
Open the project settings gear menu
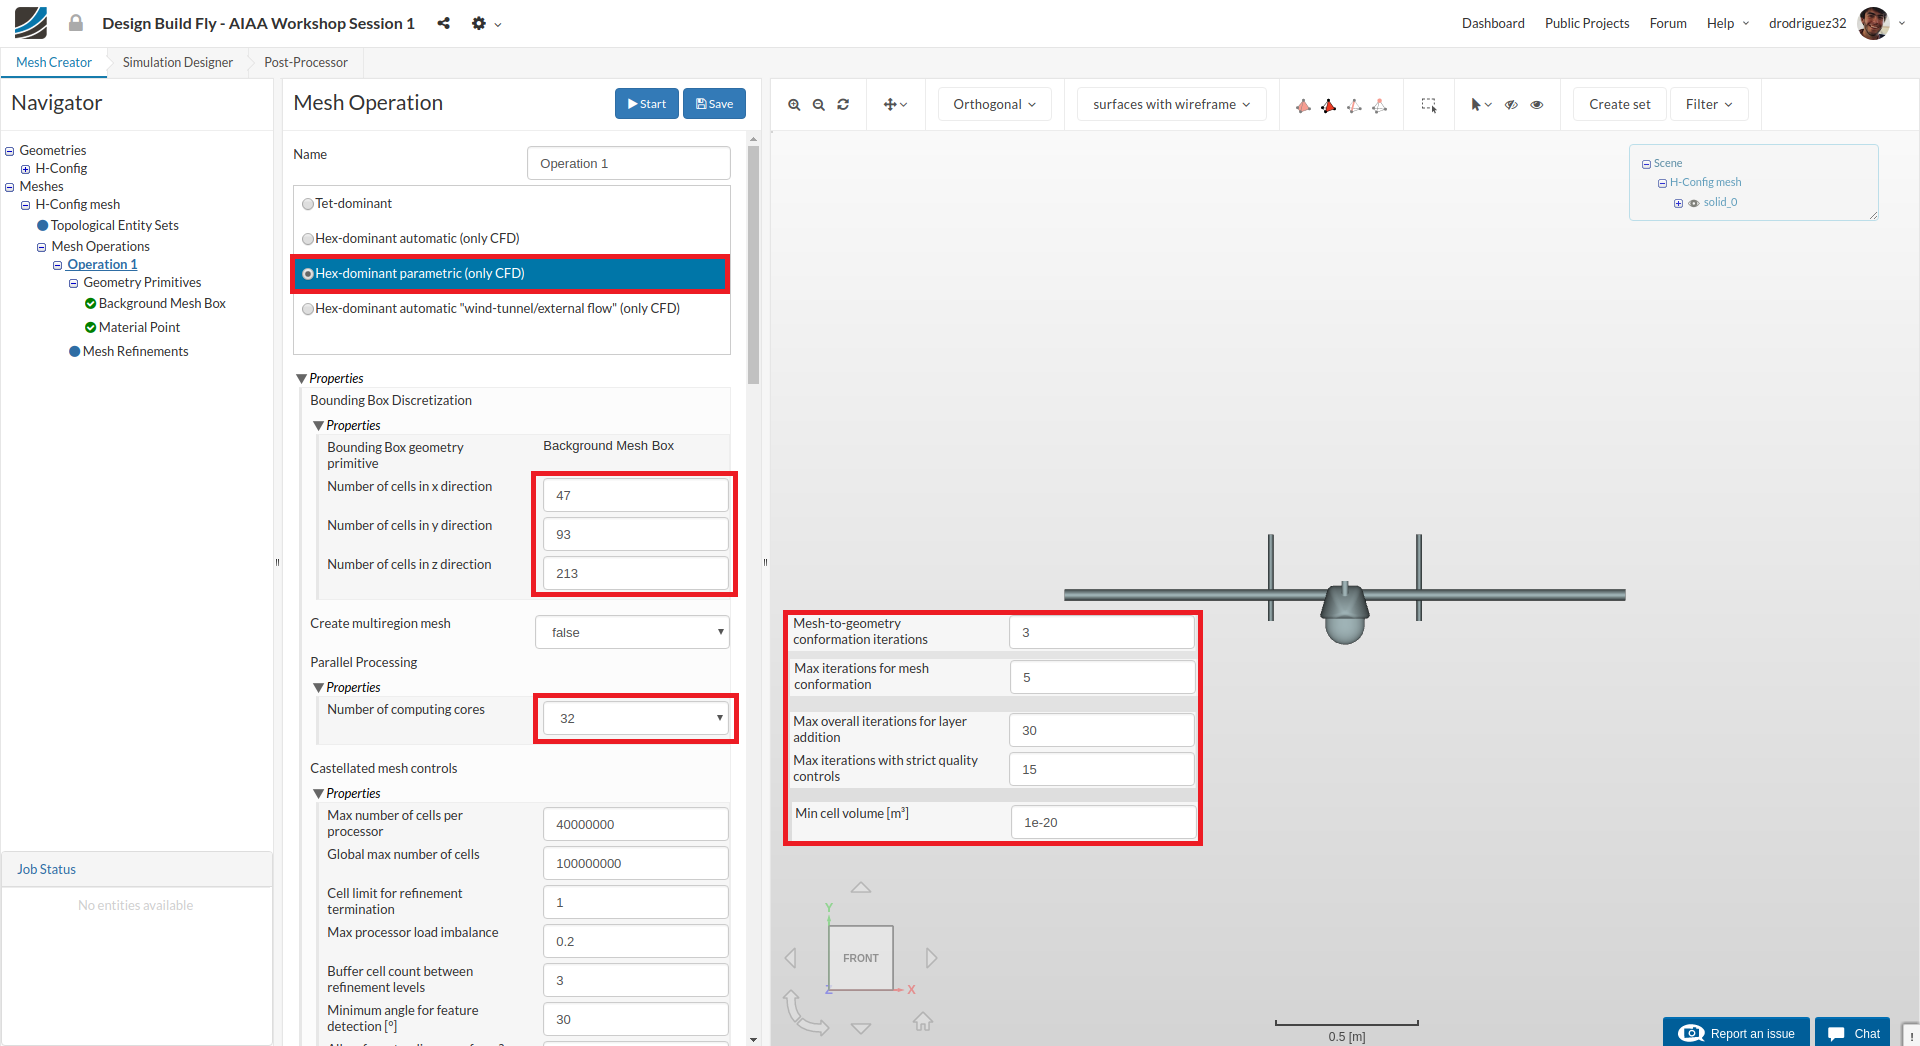tap(486, 23)
